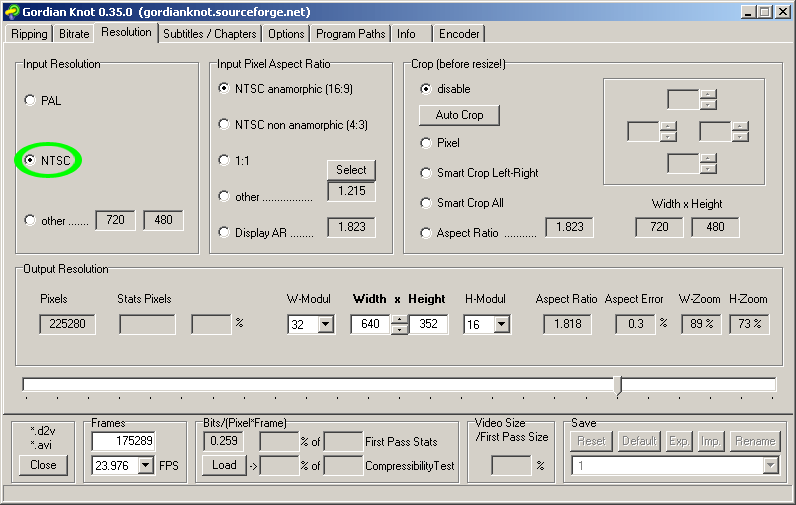
Task: Select the PAL input resolution
Action: point(30,100)
